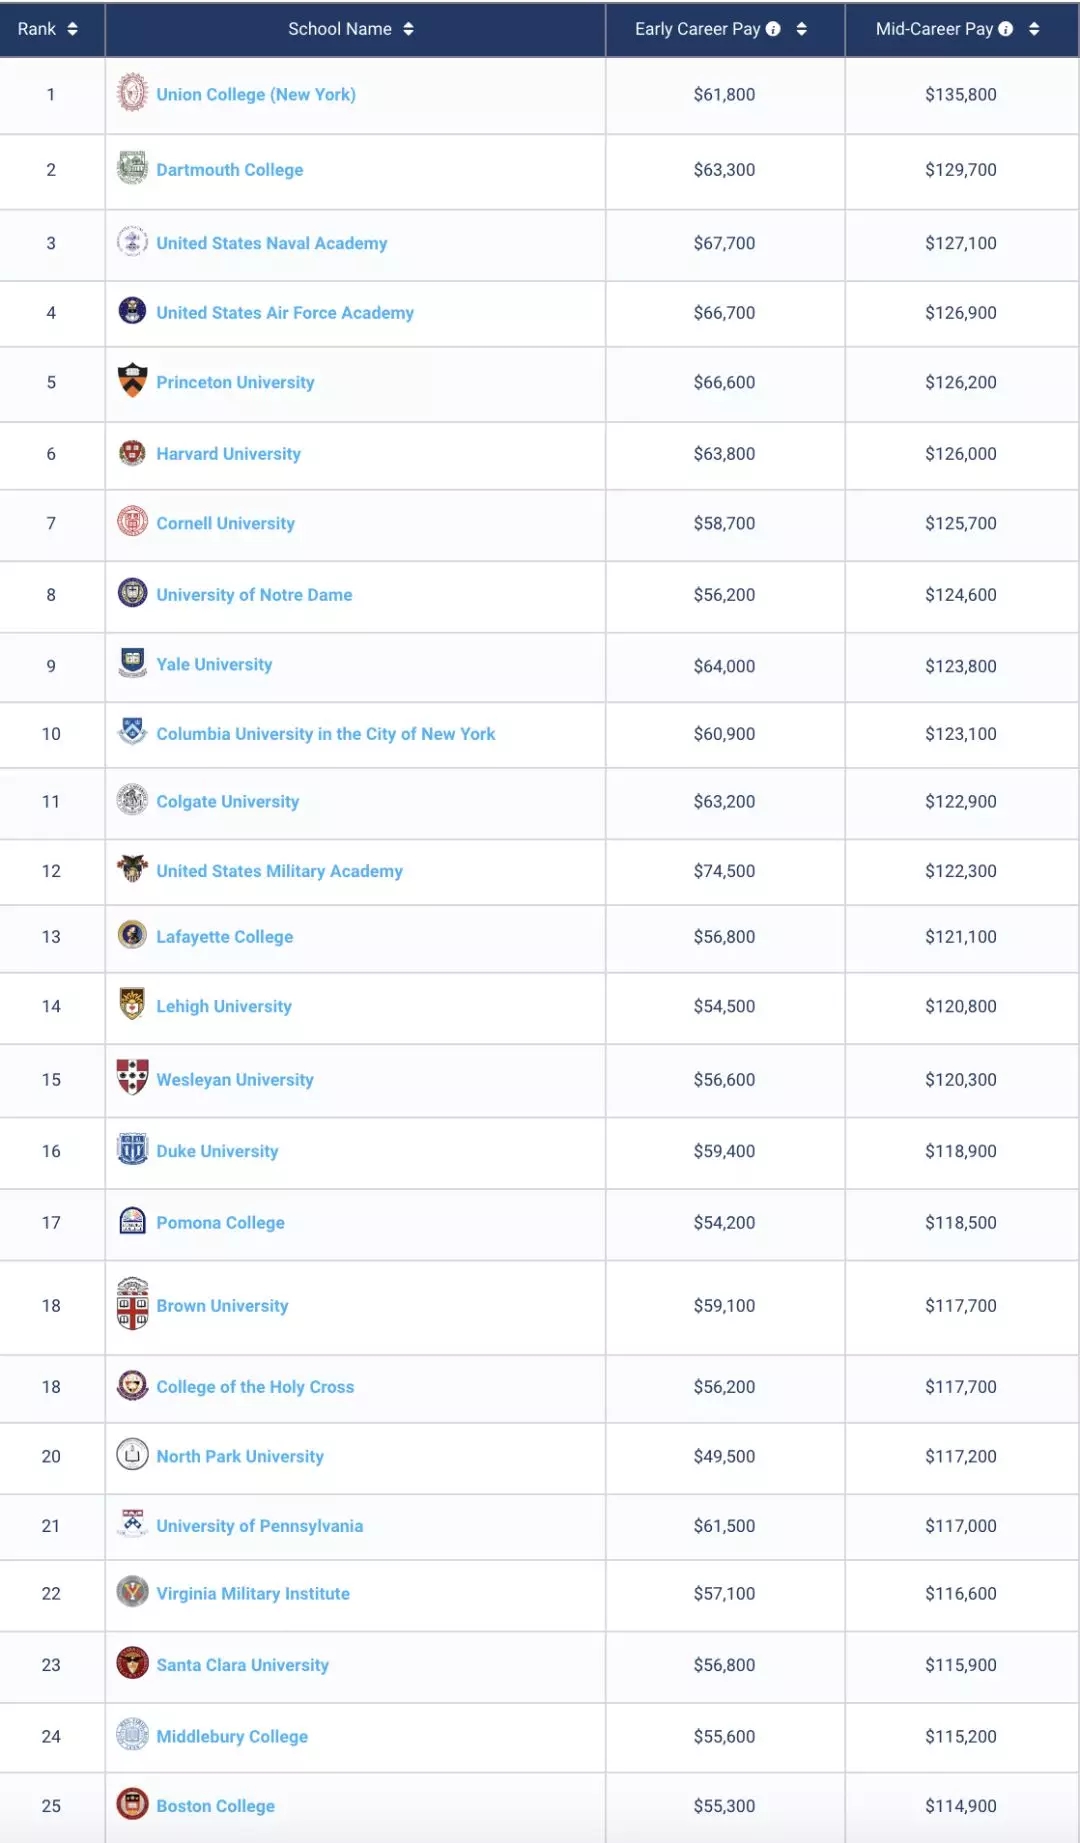Click the Wesleyan University shield logo
Screen dimensions: 1080x1843
132,1077
